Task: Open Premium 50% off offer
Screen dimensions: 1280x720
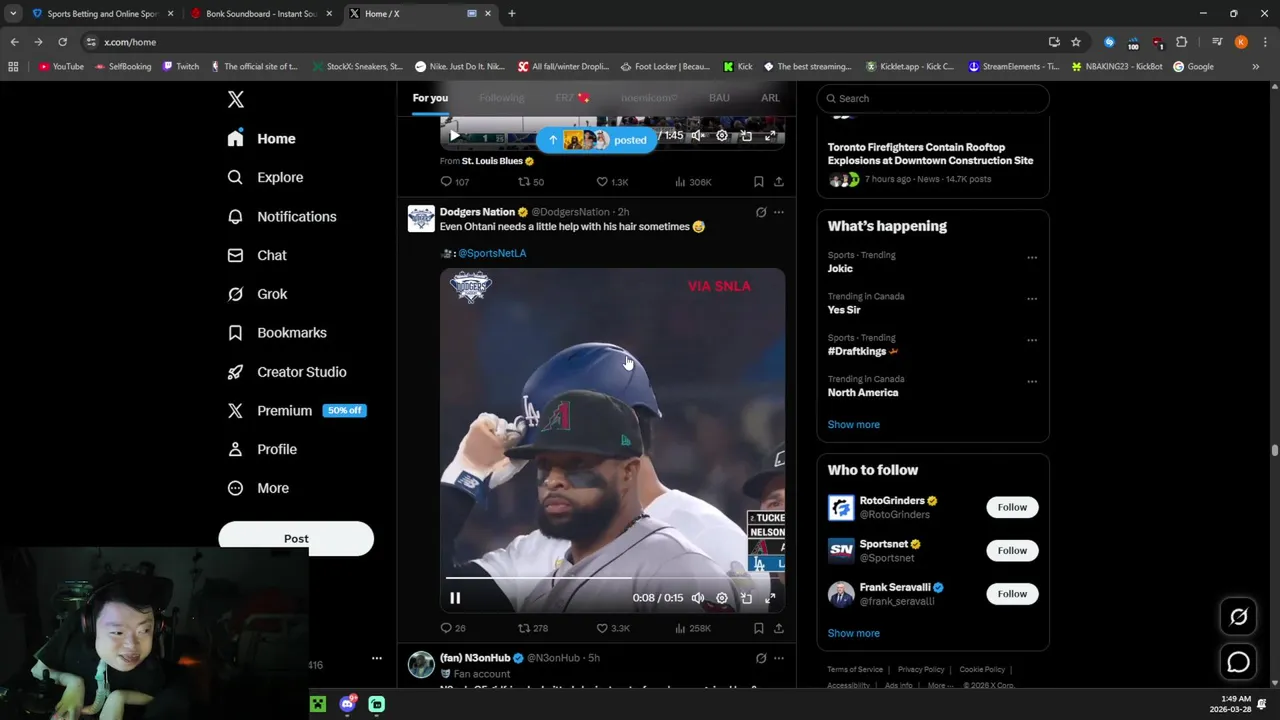Action: coord(297,411)
